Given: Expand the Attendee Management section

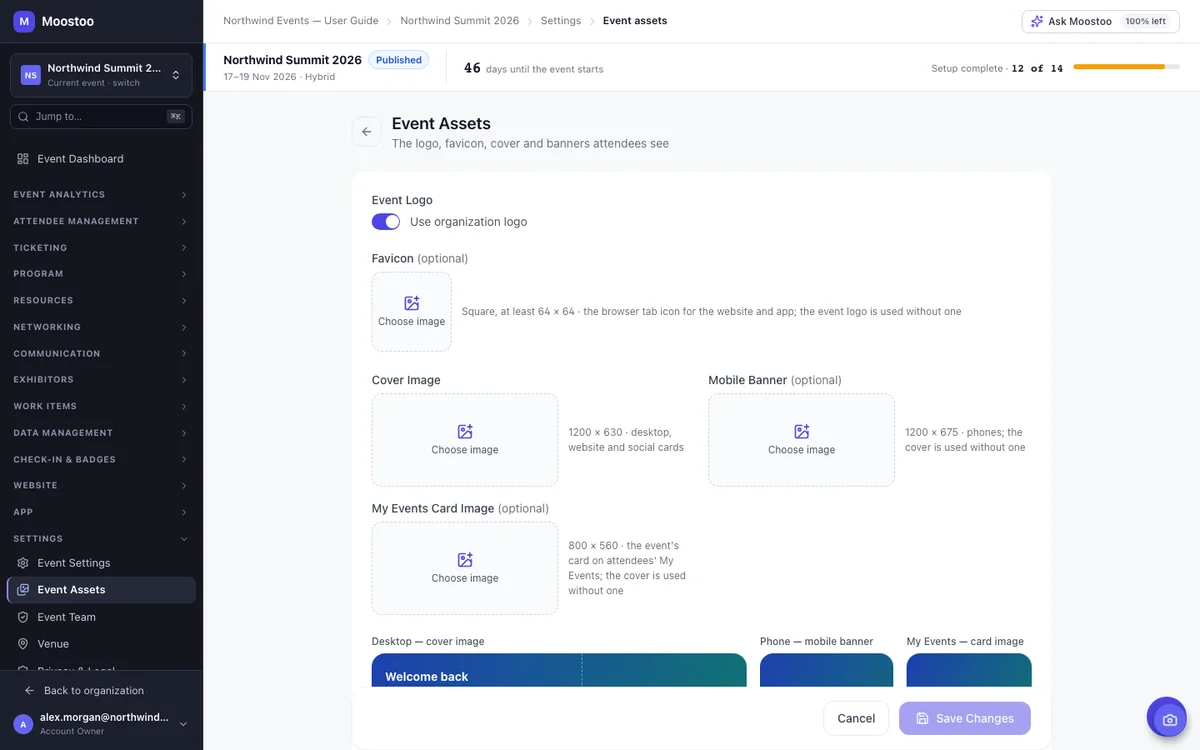Looking at the screenshot, I should pos(101,221).
